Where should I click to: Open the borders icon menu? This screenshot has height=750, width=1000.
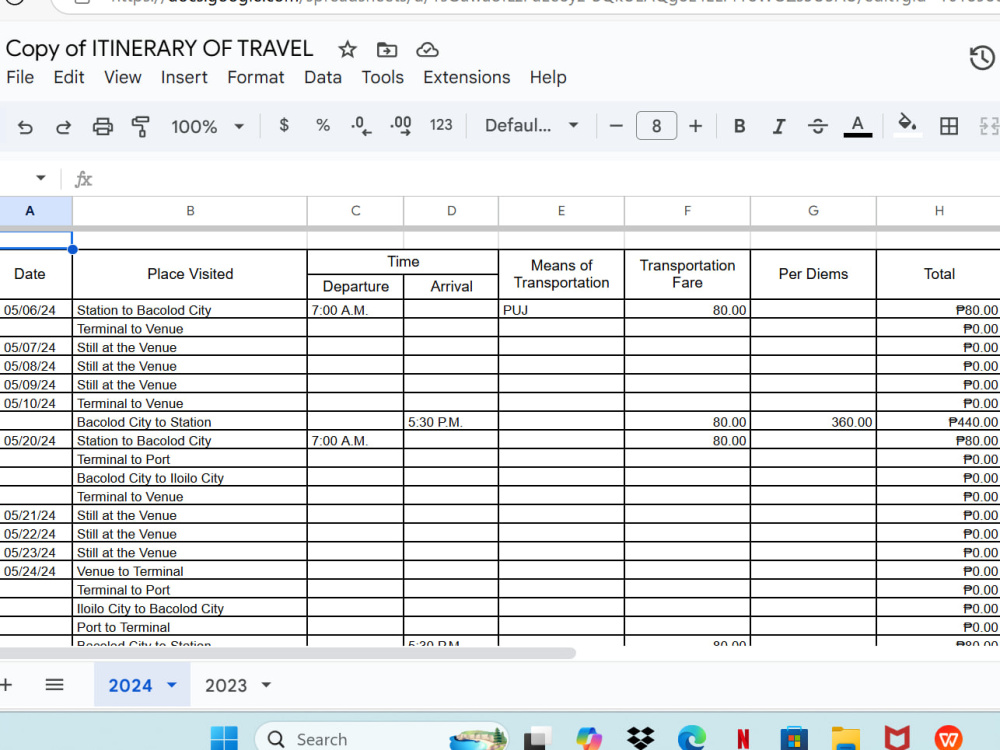pos(948,126)
